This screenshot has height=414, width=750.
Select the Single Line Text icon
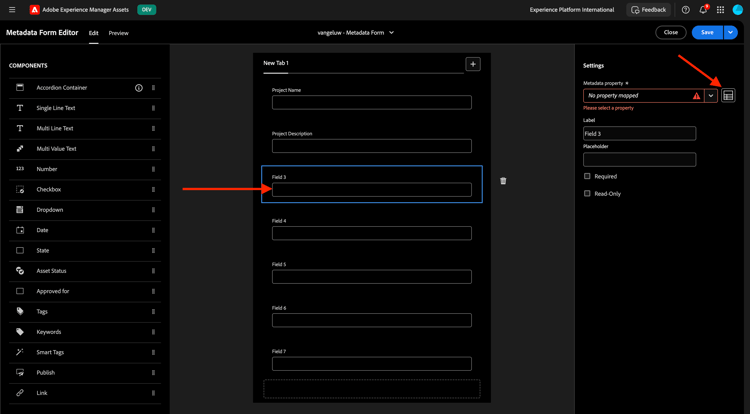click(x=20, y=108)
